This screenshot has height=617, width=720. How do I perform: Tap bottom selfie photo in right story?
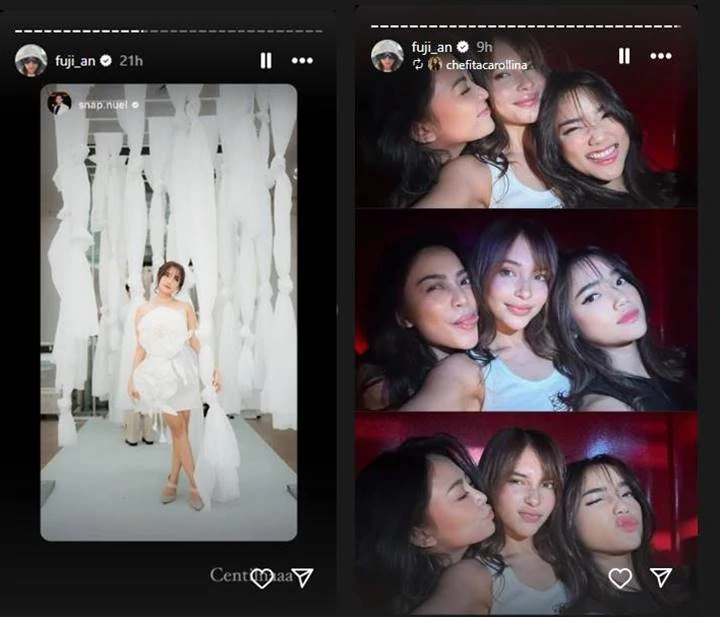(x=527, y=513)
